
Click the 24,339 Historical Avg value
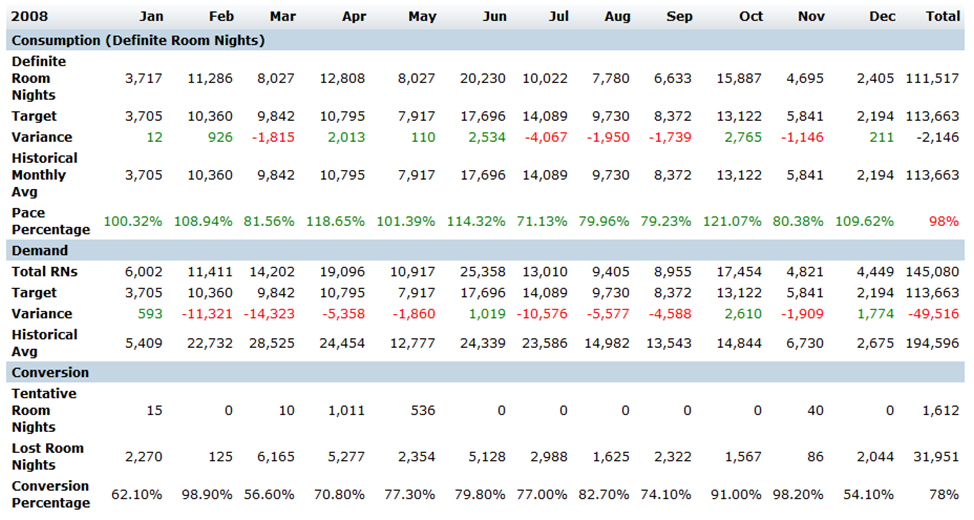click(483, 344)
